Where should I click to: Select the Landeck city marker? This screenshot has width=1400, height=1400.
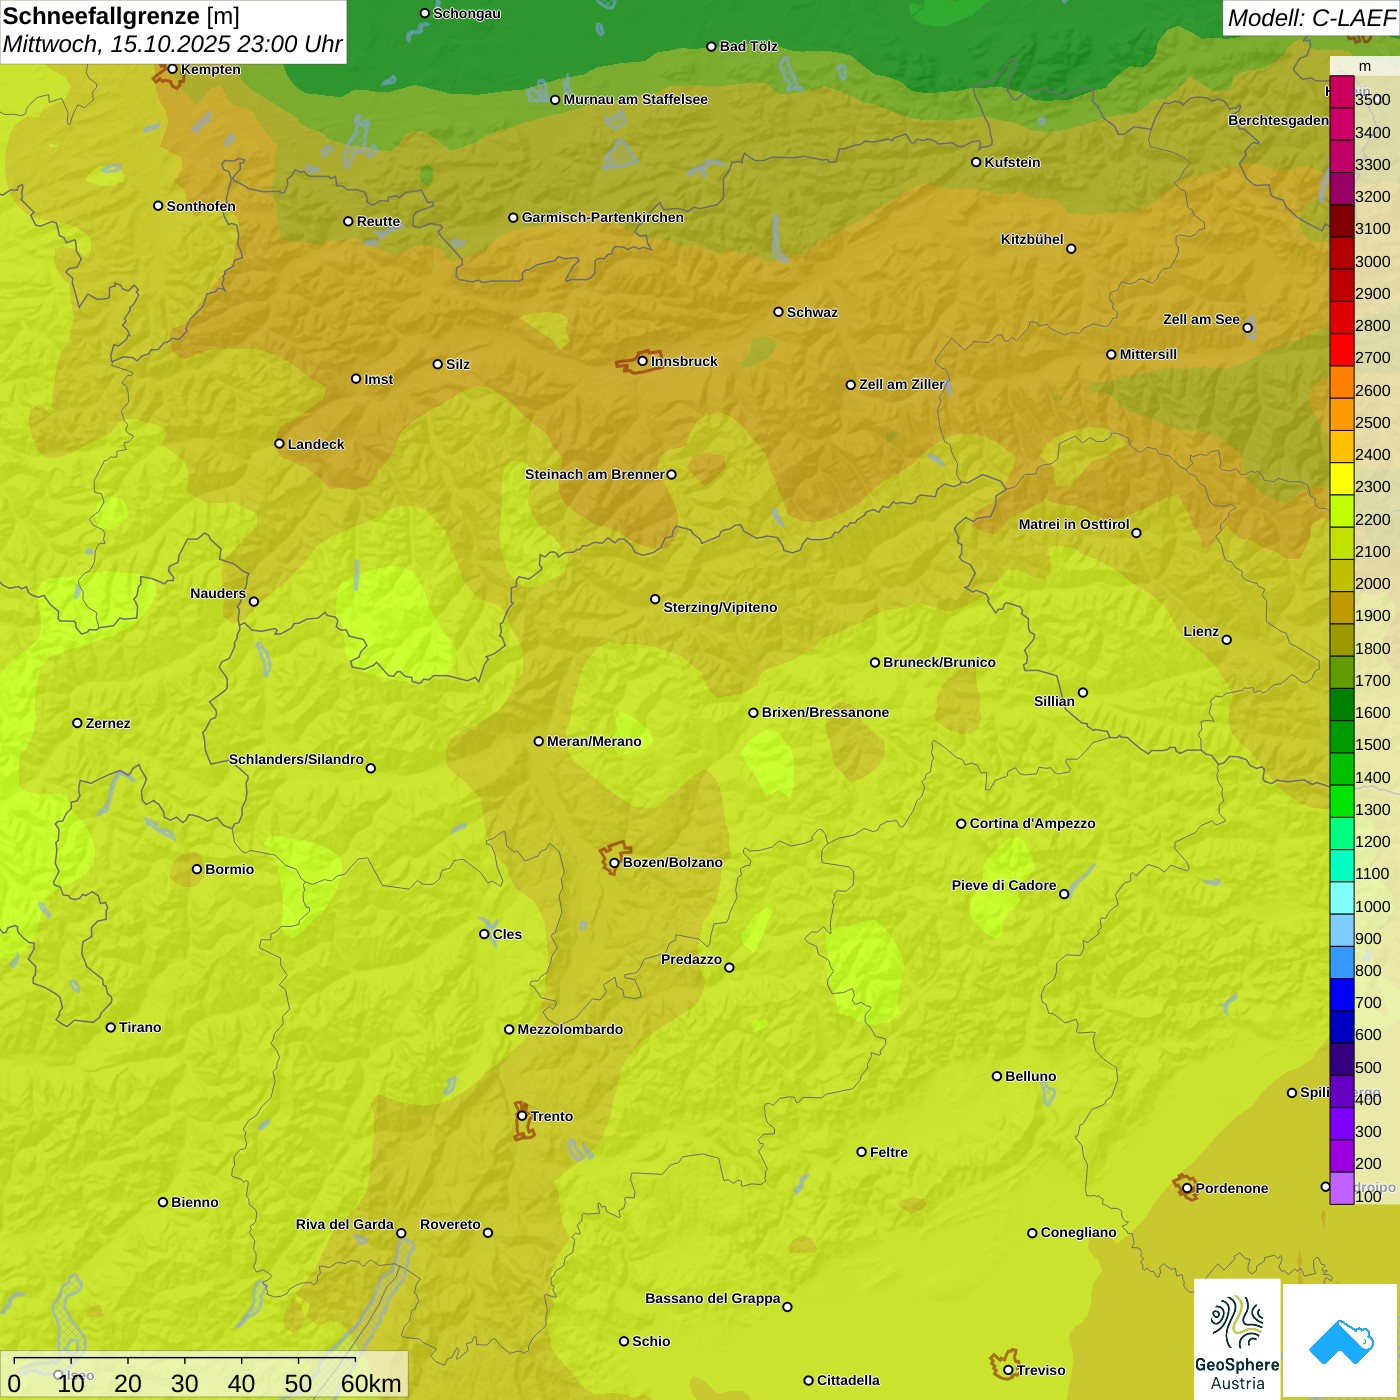280,444
